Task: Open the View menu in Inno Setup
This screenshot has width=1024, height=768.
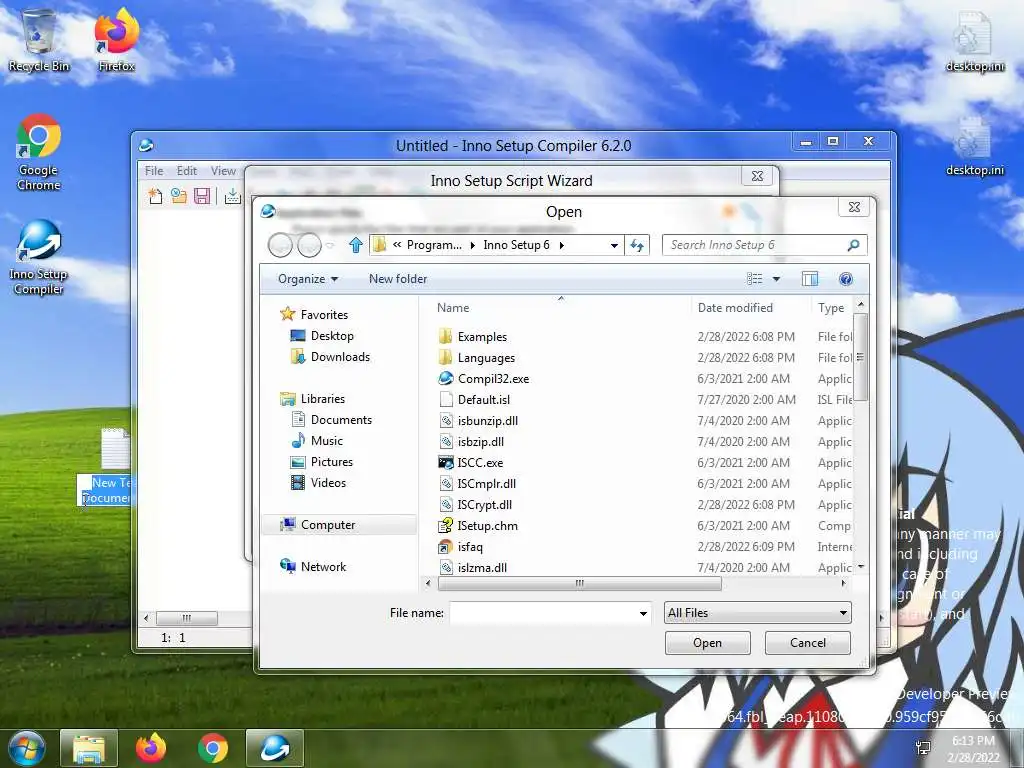Action: click(x=223, y=171)
